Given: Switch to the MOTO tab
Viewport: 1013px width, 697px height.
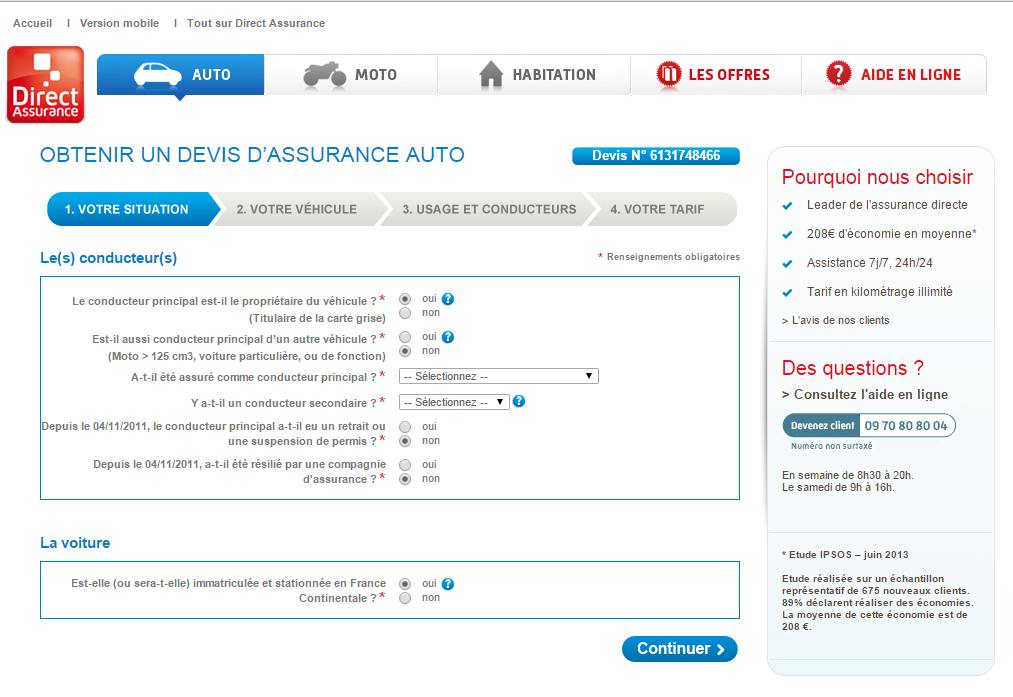Looking at the screenshot, I should click(351, 74).
